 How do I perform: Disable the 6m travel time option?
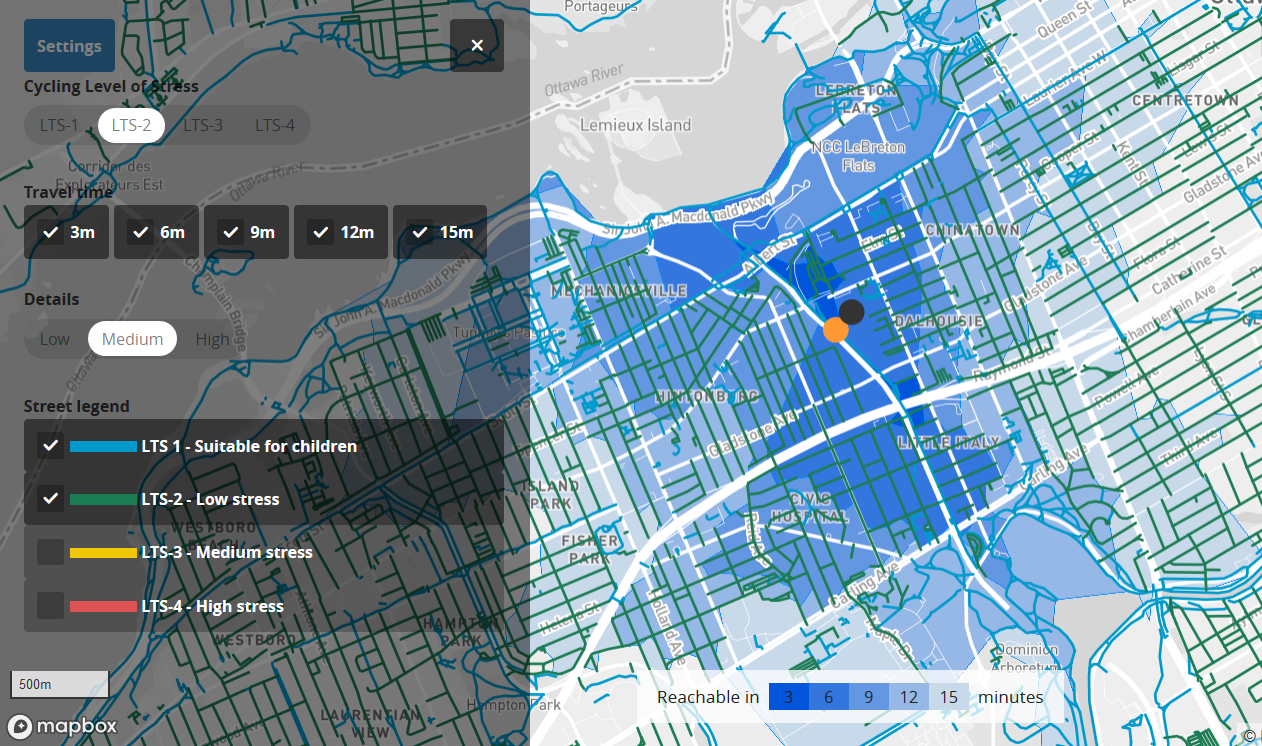point(156,231)
